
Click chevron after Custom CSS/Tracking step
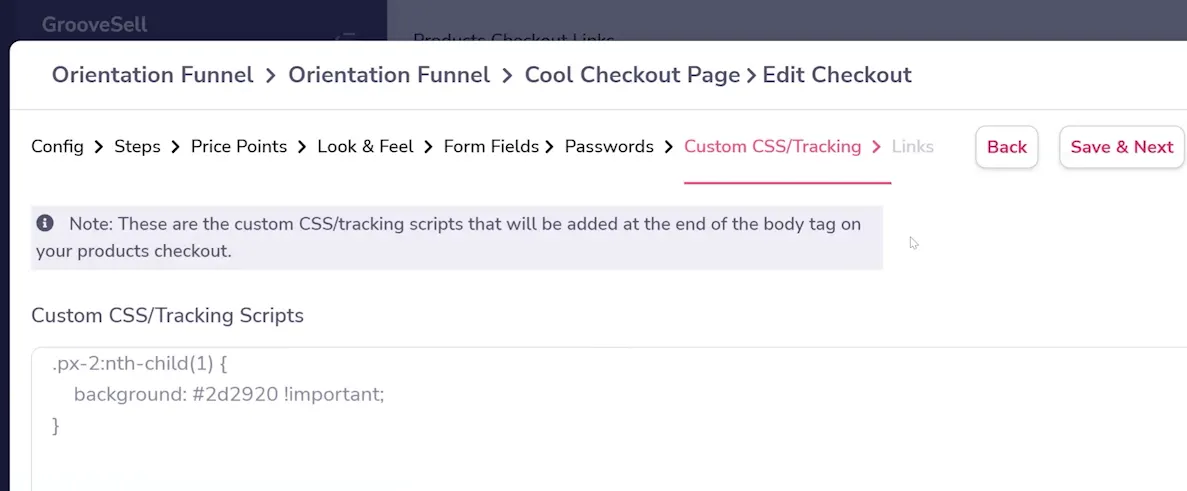click(x=877, y=147)
